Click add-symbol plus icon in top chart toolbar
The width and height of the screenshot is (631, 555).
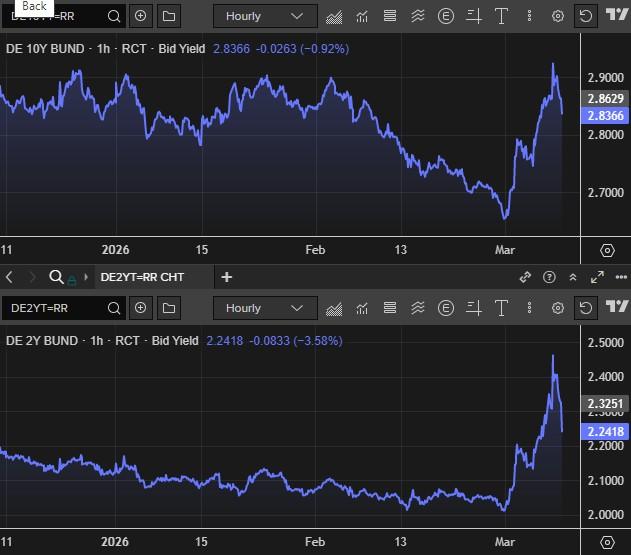pyautogui.click(x=140, y=16)
